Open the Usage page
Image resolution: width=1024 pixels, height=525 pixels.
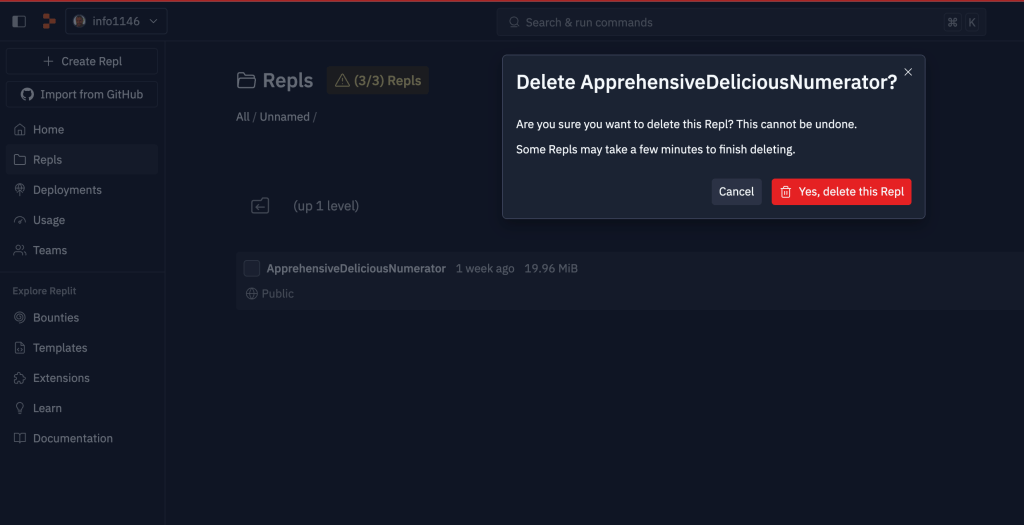point(82,220)
